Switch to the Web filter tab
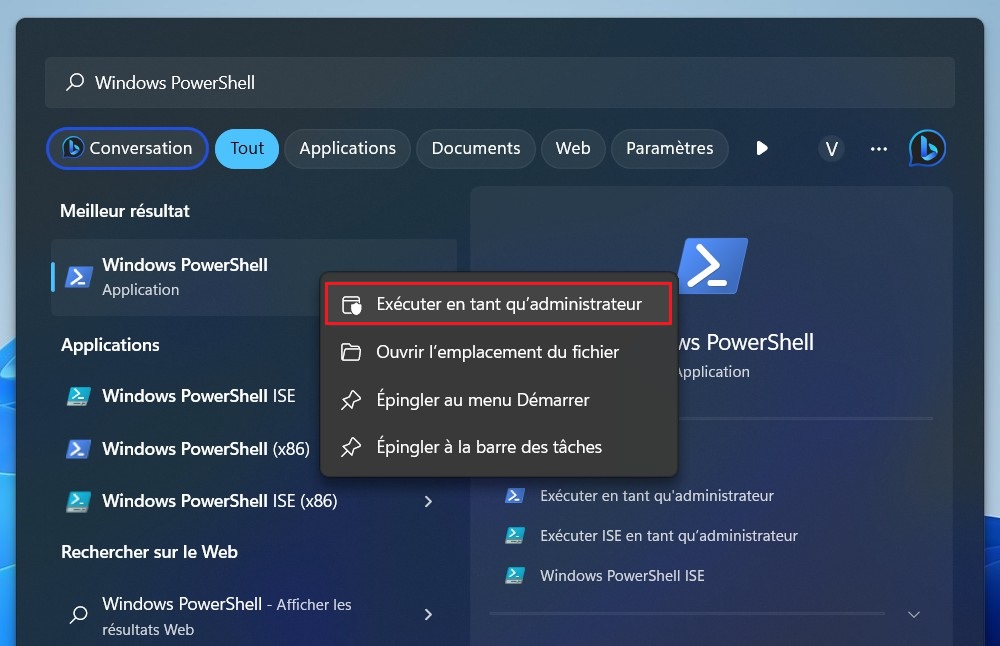1000x646 pixels. tap(573, 149)
